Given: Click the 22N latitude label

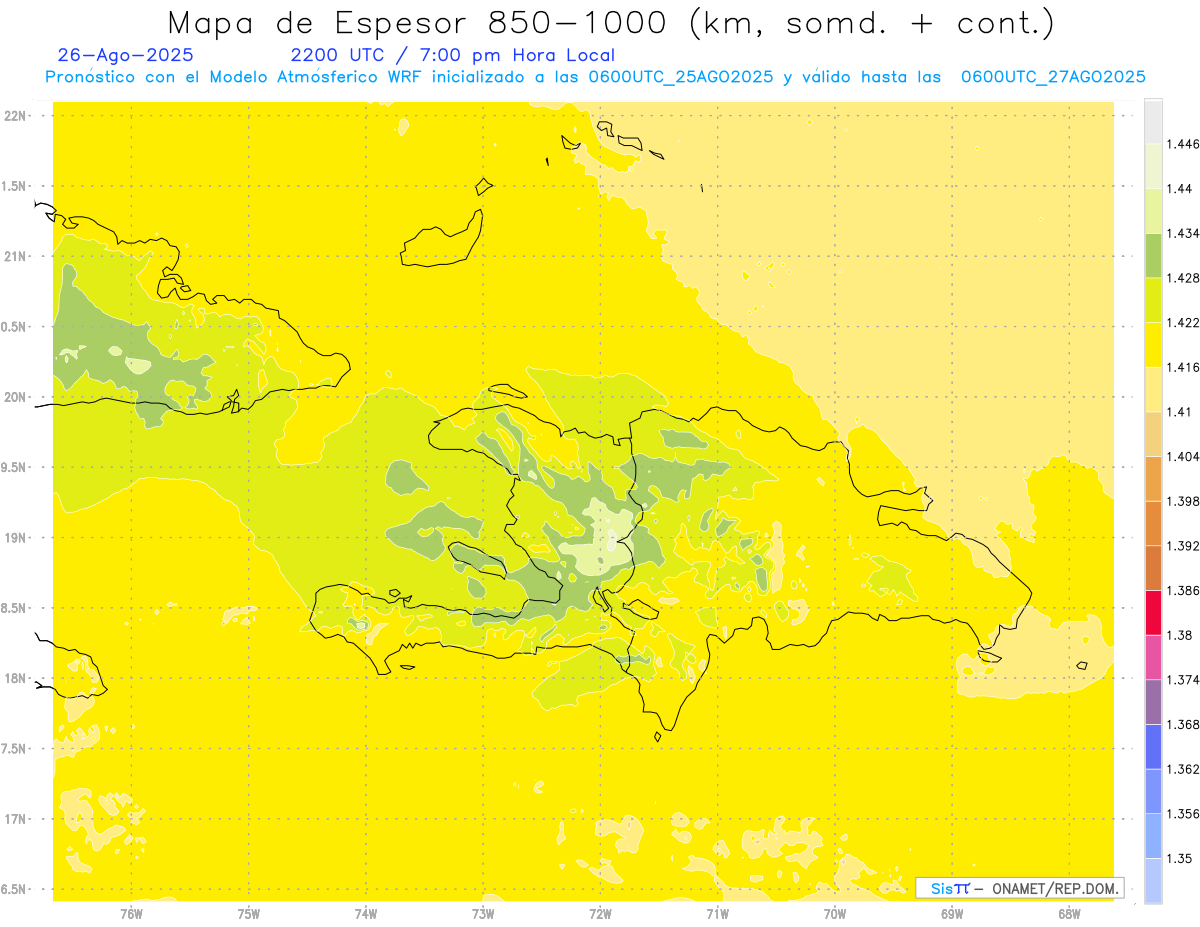Looking at the screenshot, I should click(15, 115).
